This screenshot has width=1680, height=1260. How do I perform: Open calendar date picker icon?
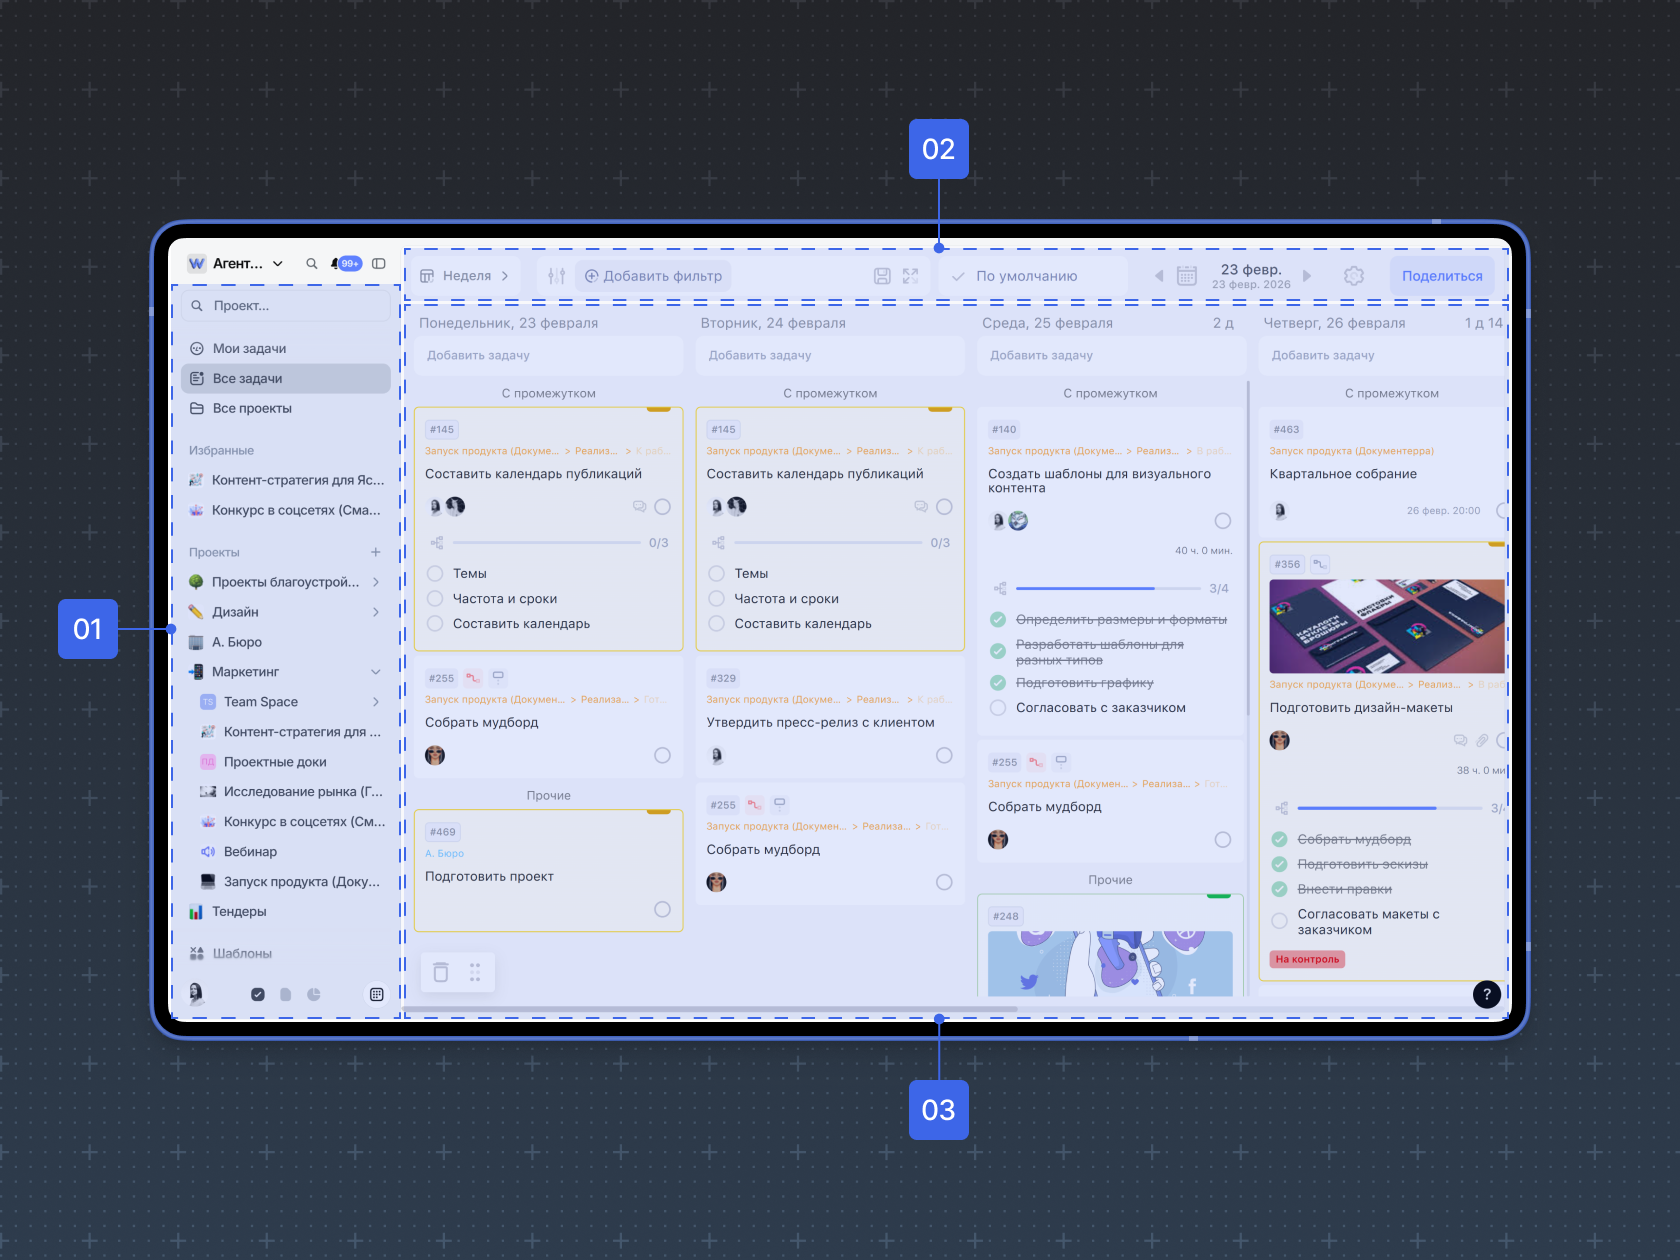pyautogui.click(x=1187, y=276)
